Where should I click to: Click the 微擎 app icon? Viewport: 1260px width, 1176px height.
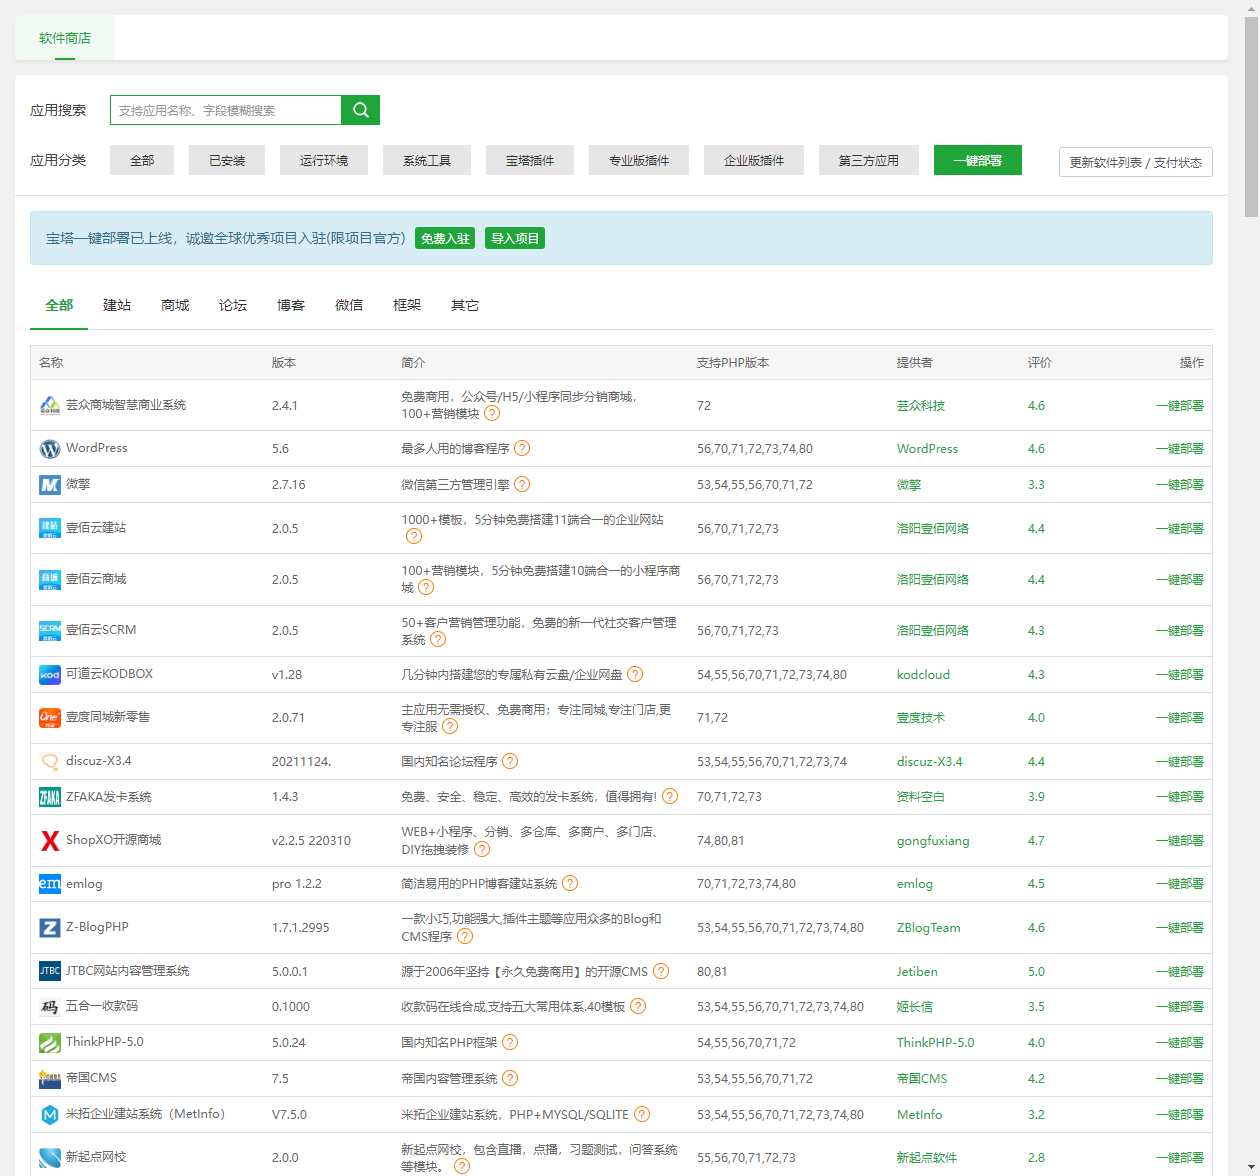pos(50,485)
